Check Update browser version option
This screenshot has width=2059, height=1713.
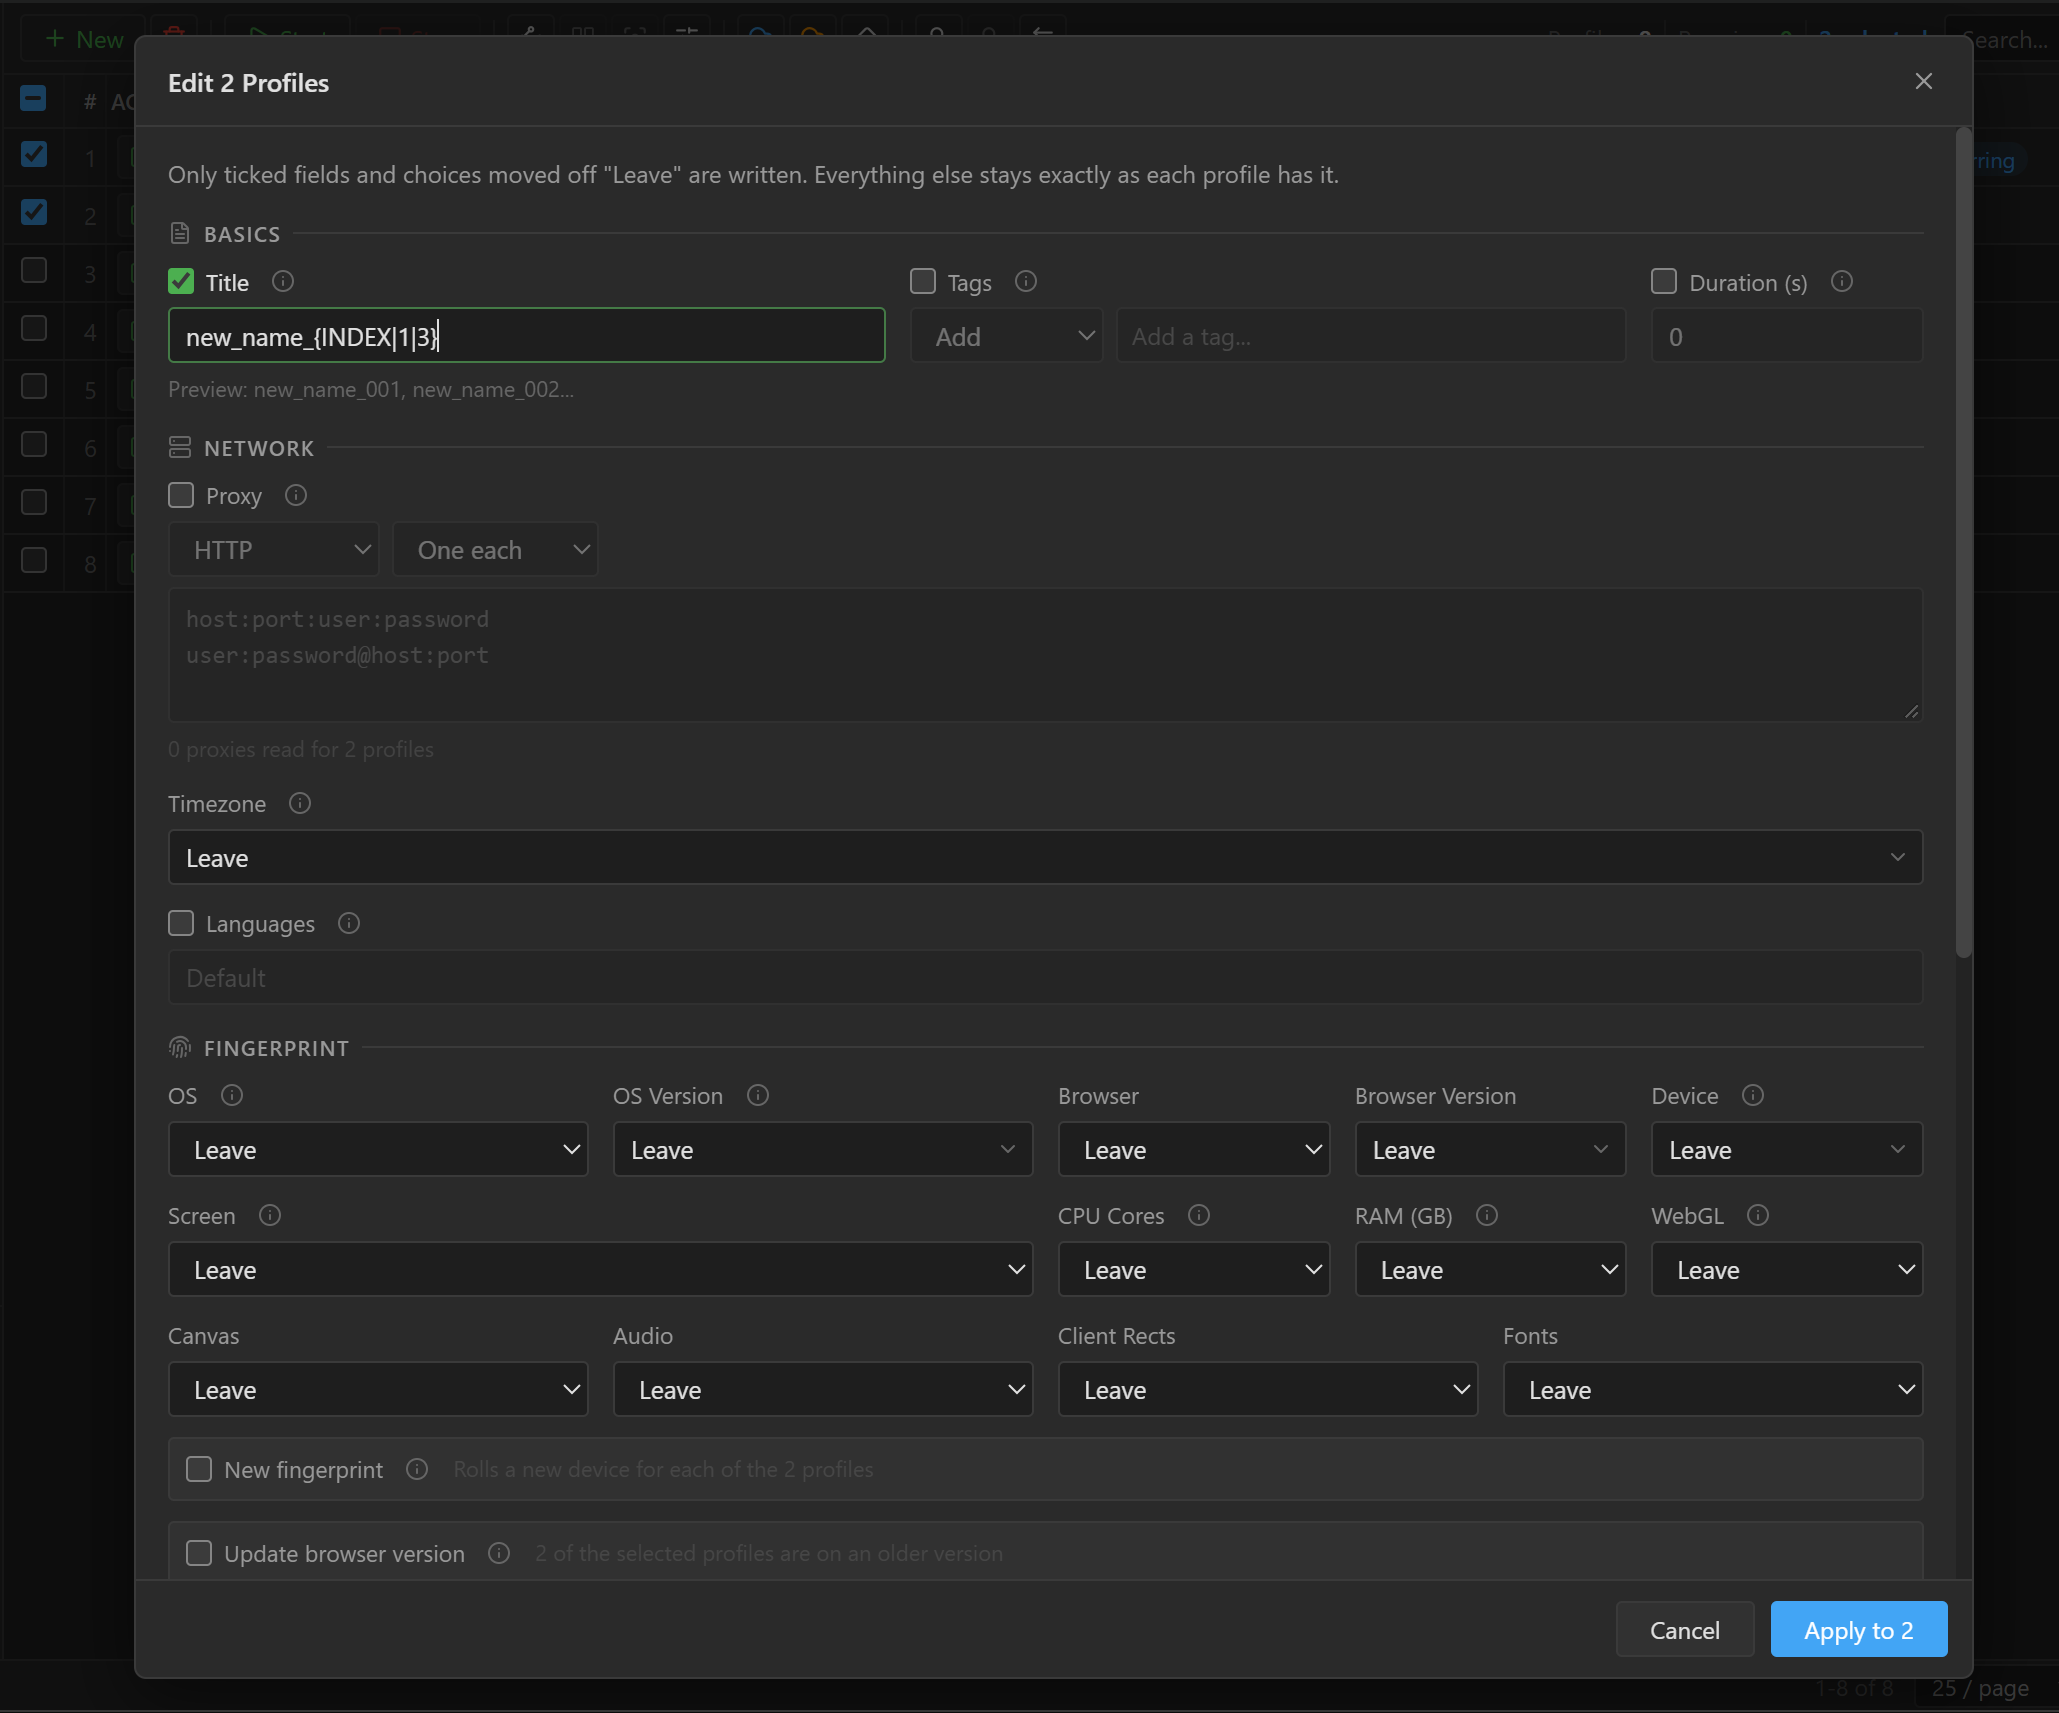pos(199,1553)
